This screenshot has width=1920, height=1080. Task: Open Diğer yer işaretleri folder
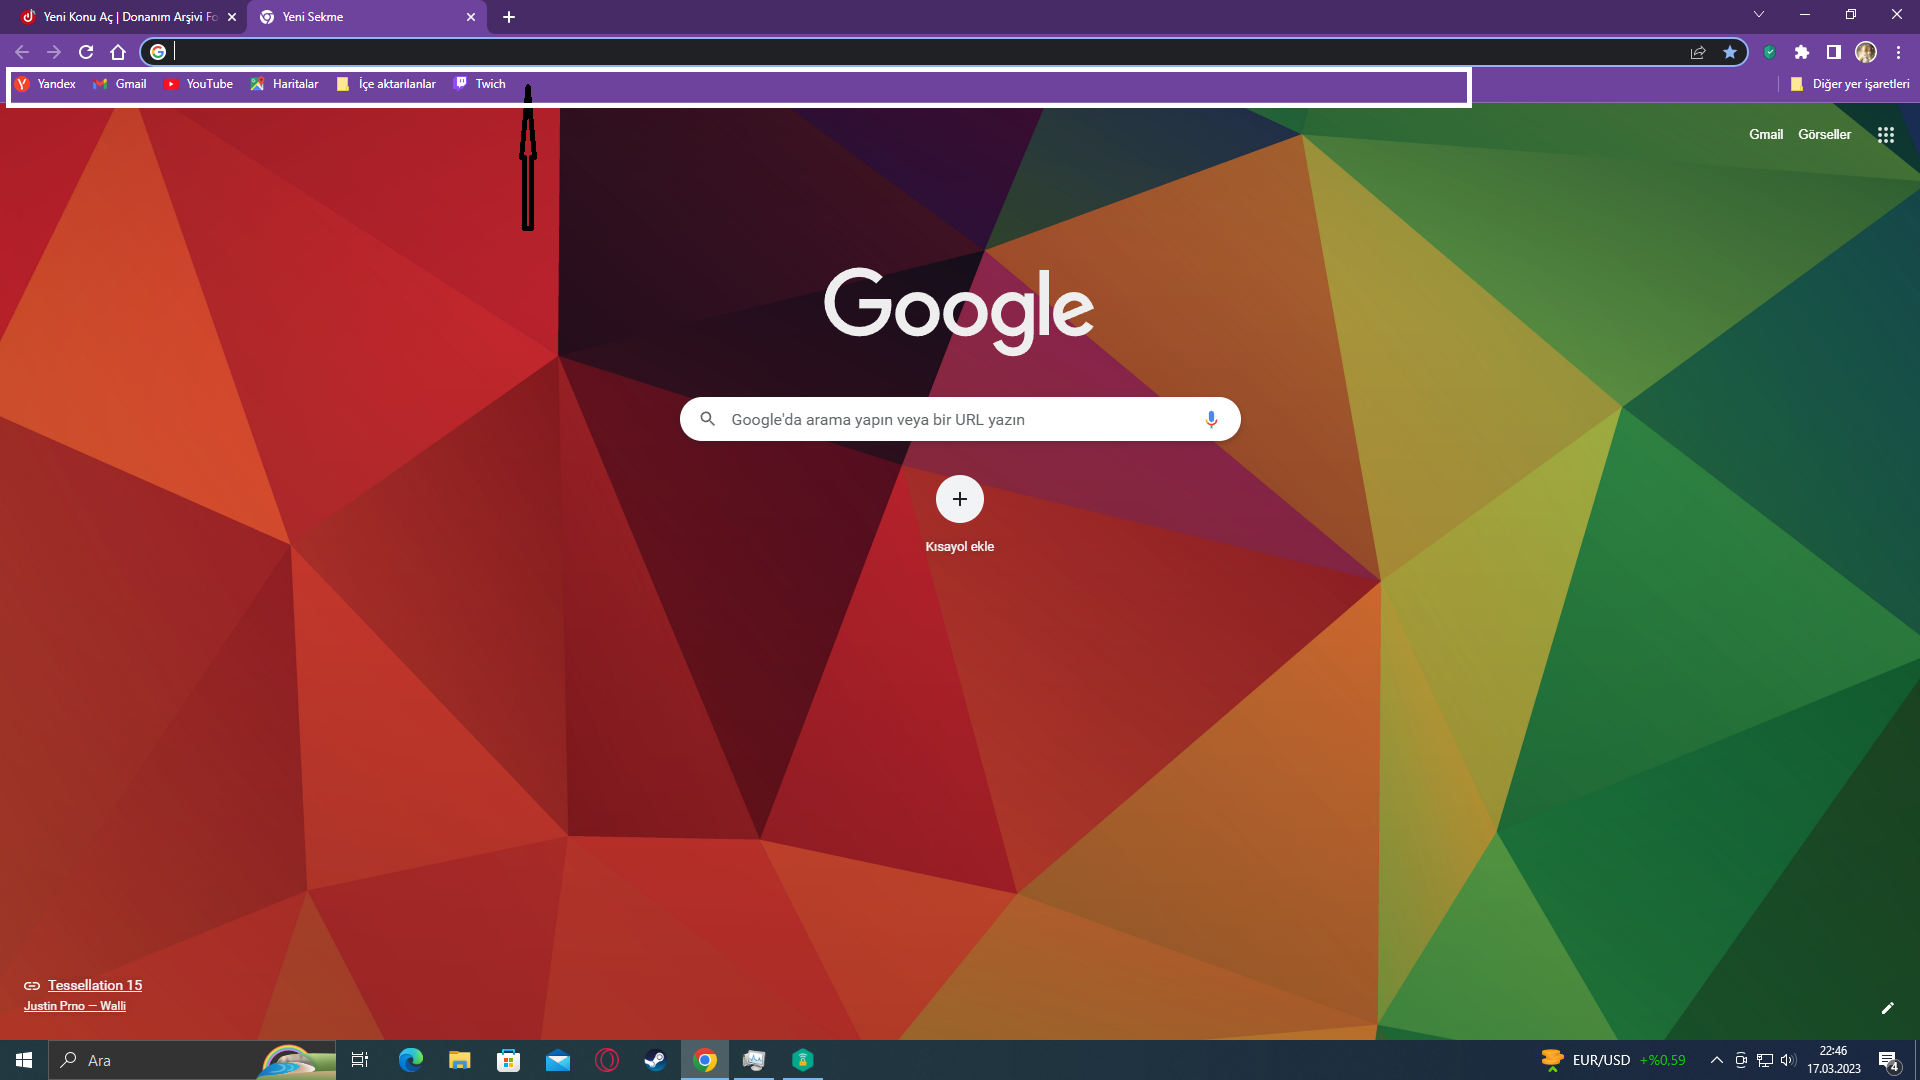click(x=1850, y=84)
